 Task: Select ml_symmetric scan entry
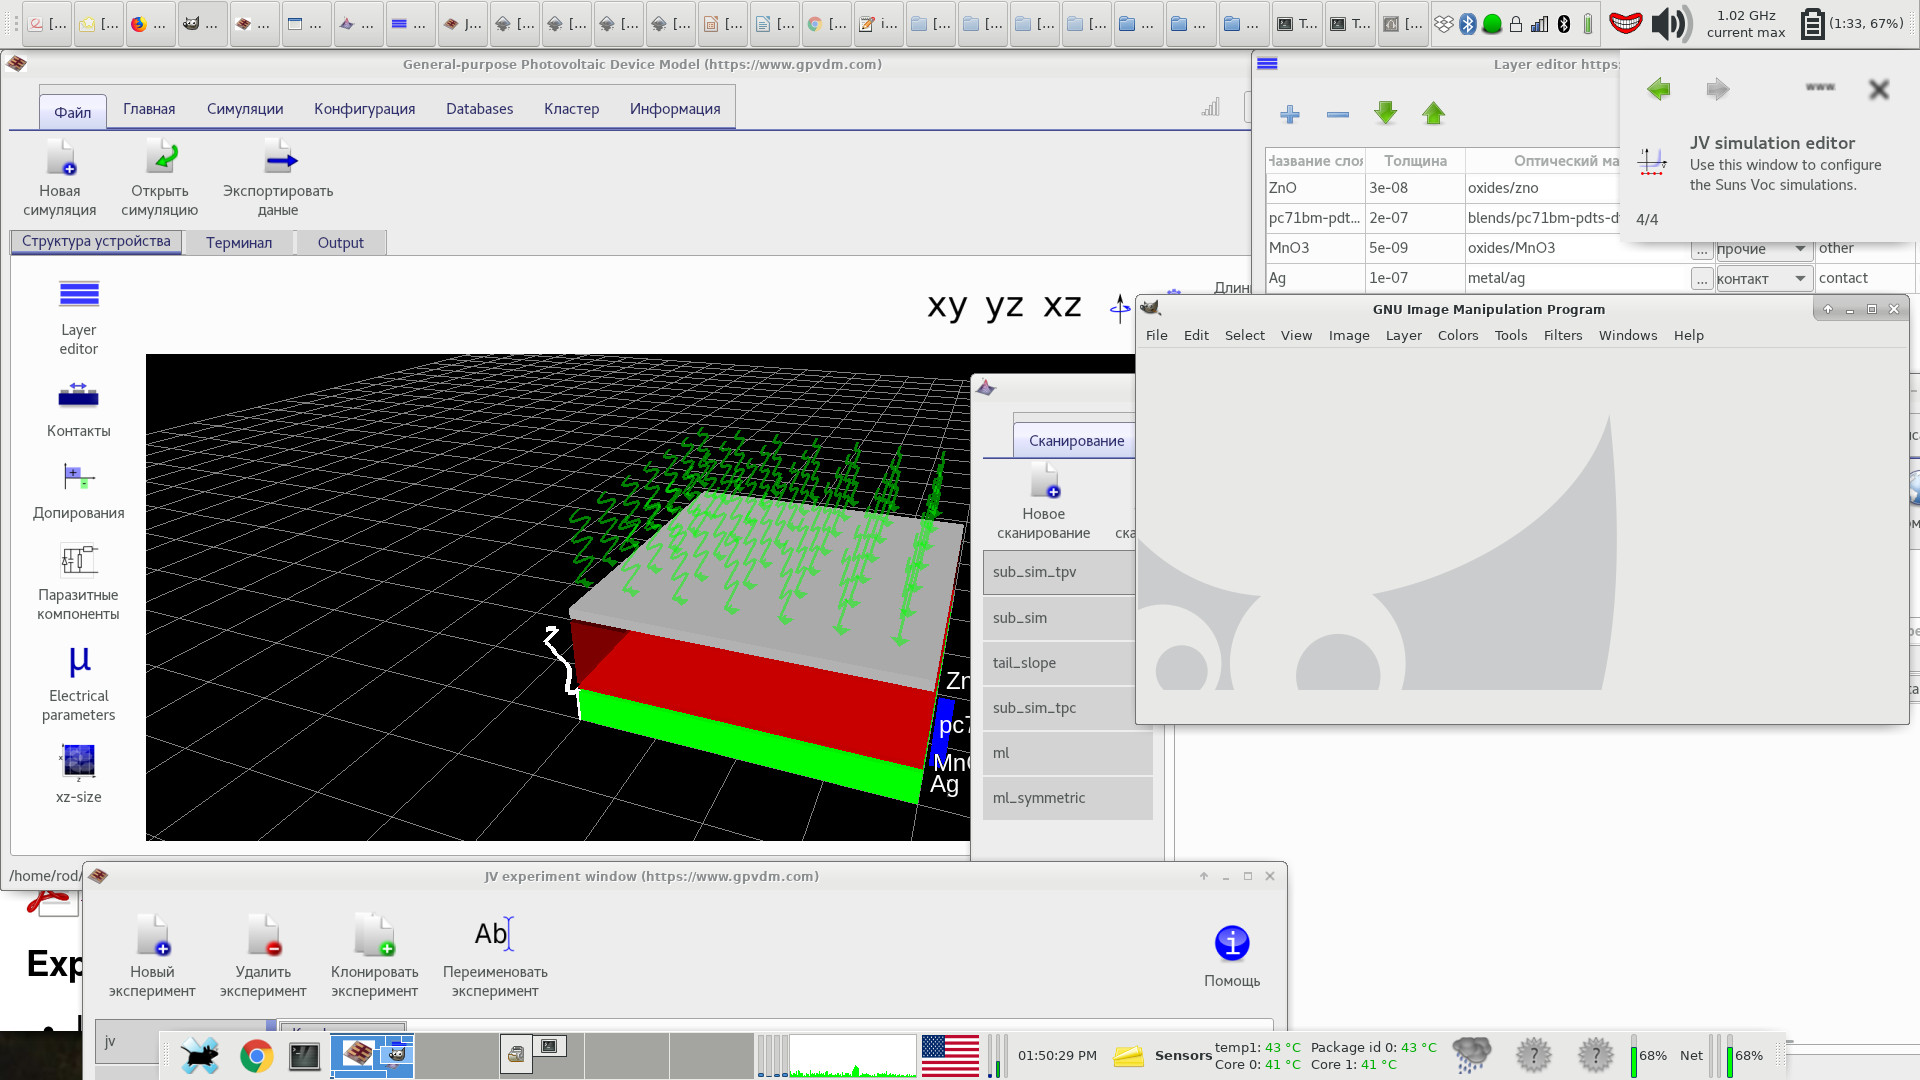(x=1067, y=798)
